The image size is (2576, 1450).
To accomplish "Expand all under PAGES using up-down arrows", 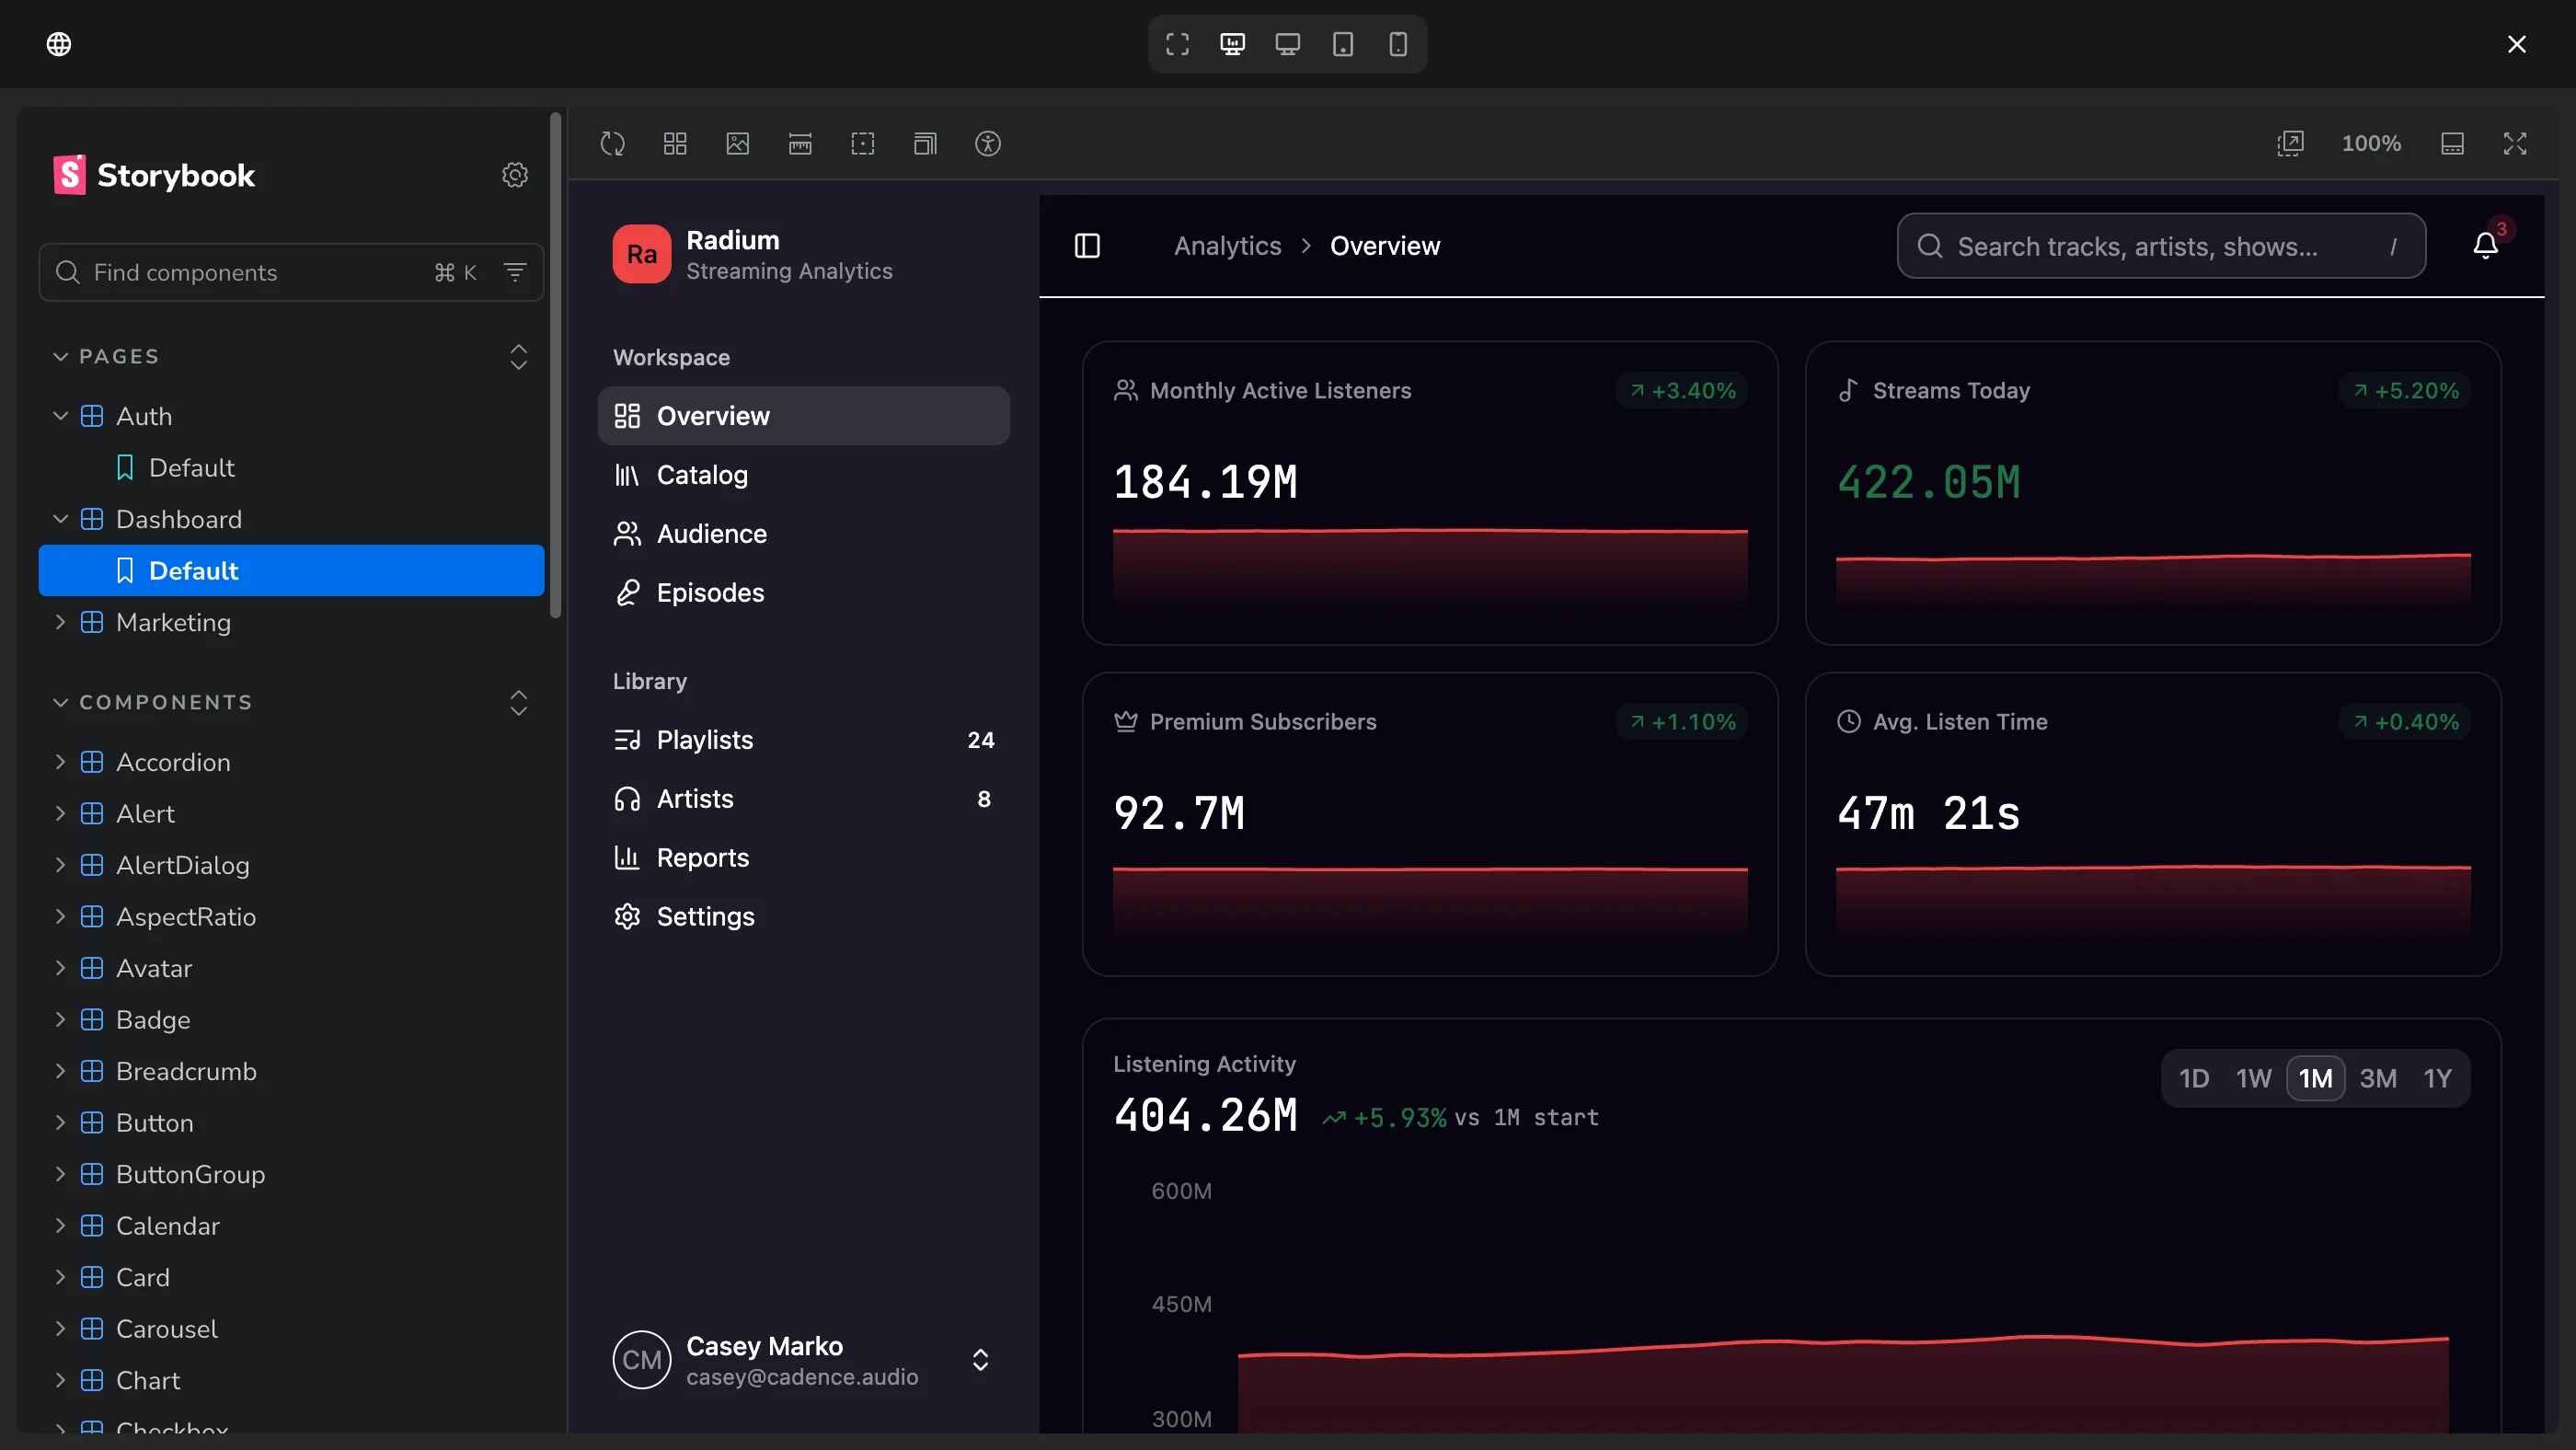I will 518,357.
